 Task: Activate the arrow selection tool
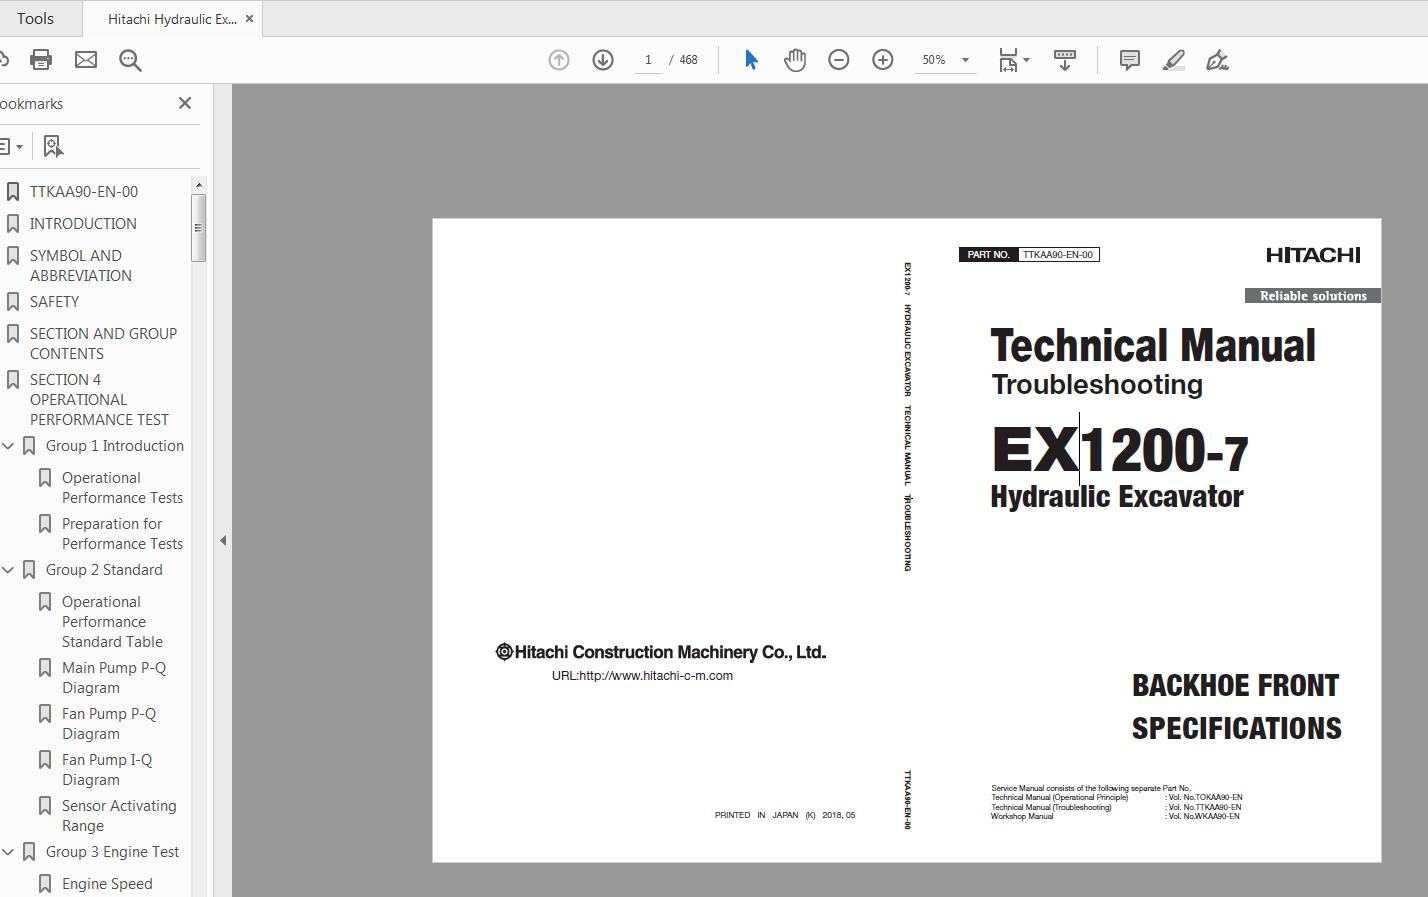click(x=751, y=60)
